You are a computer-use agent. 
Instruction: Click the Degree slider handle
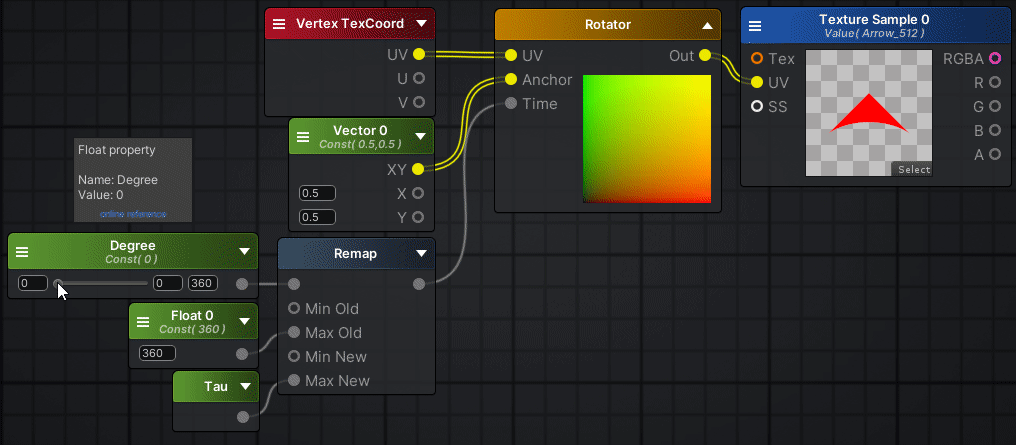58,283
